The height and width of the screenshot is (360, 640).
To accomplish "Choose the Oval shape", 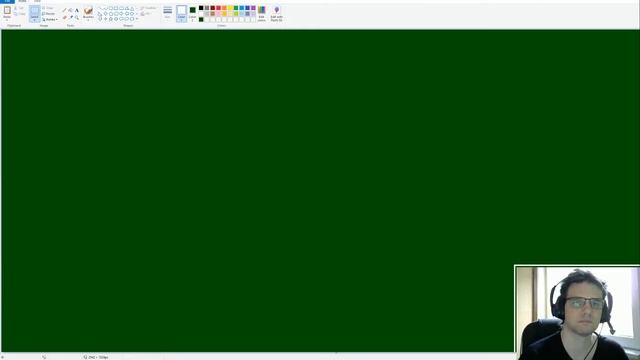I will 111,8.
